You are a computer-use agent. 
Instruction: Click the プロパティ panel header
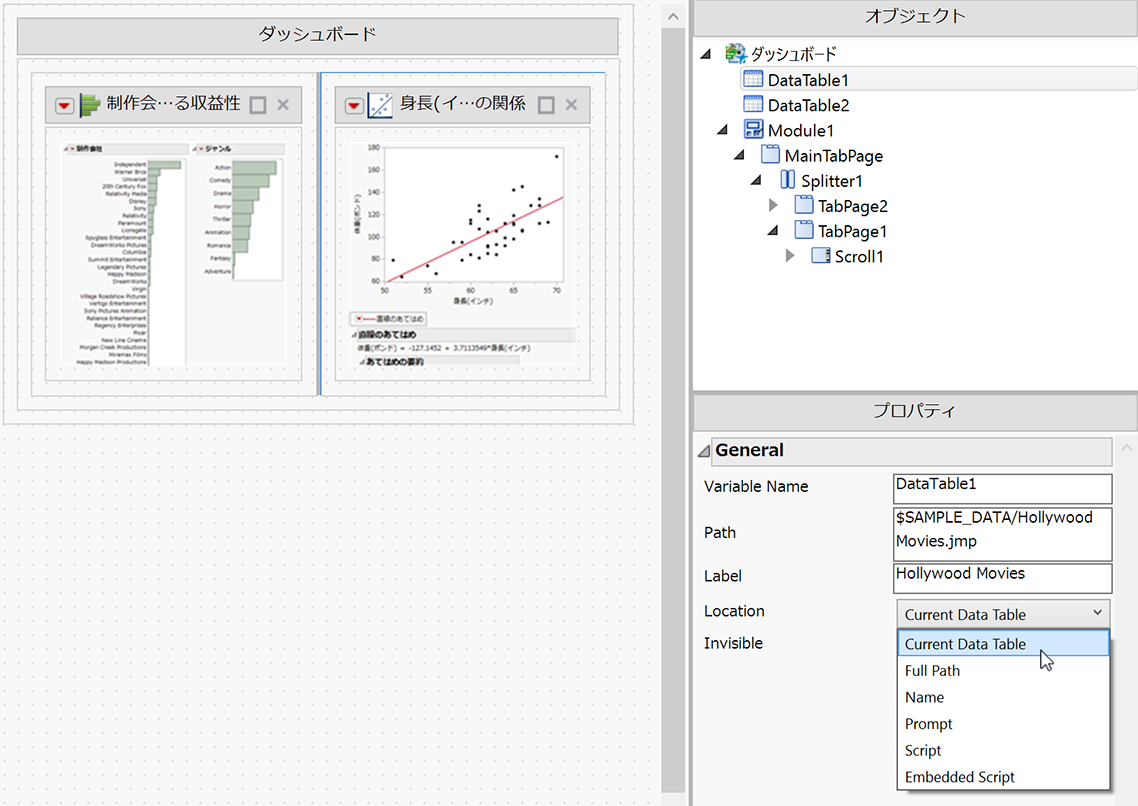(915, 412)
